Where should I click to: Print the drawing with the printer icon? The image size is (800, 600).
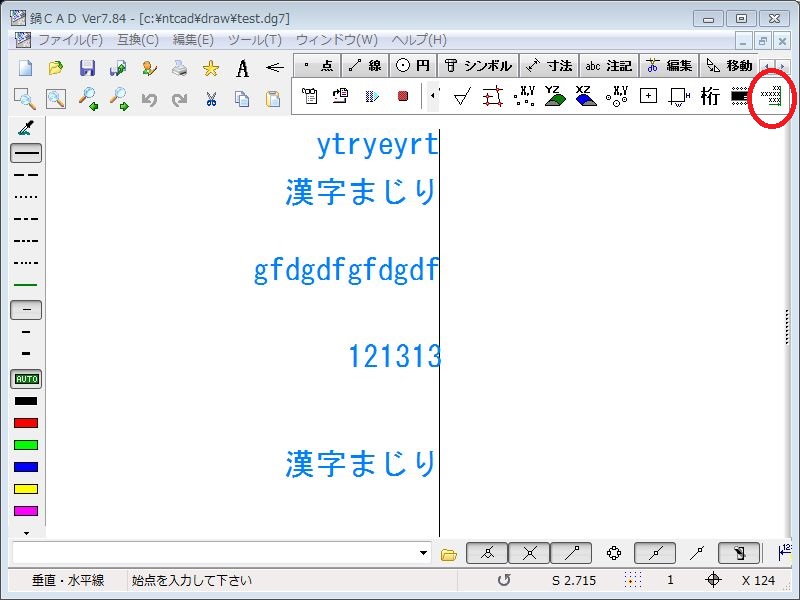[180, 68]
